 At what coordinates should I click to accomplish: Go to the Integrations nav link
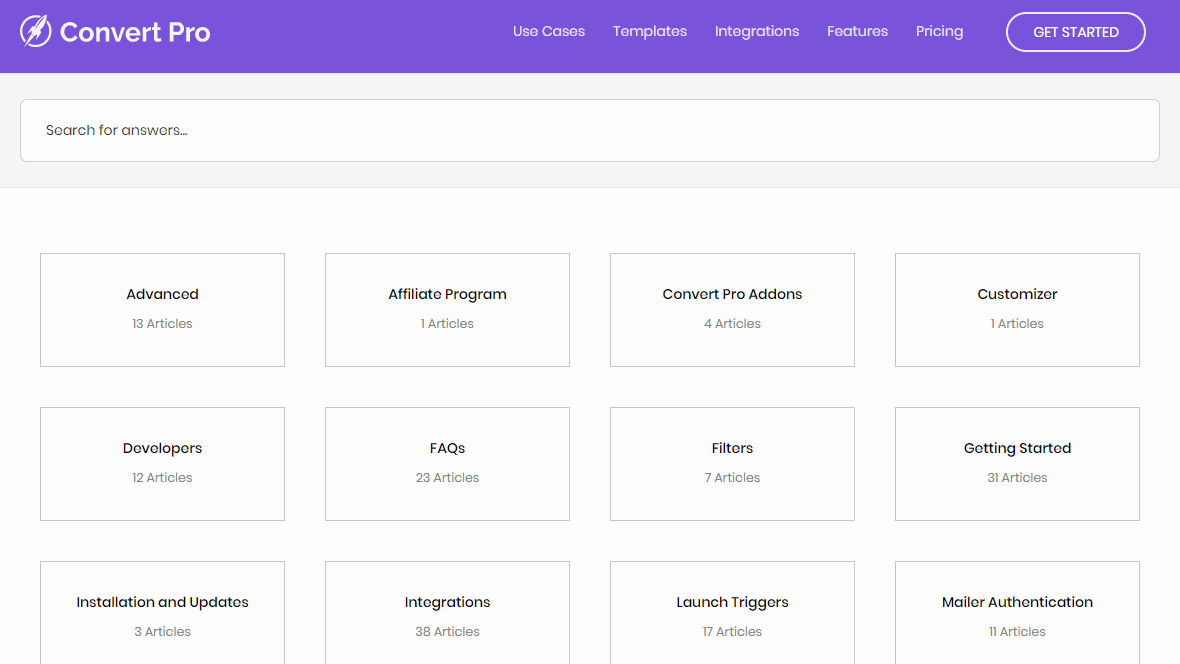pyautogui.click(x=756, y=32)
